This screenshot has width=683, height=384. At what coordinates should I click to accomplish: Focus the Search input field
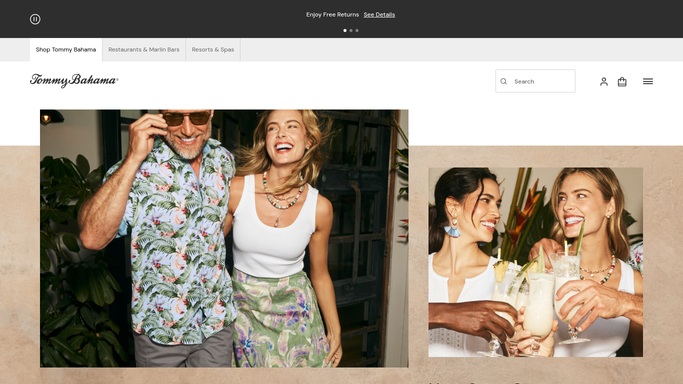[535, 81]
